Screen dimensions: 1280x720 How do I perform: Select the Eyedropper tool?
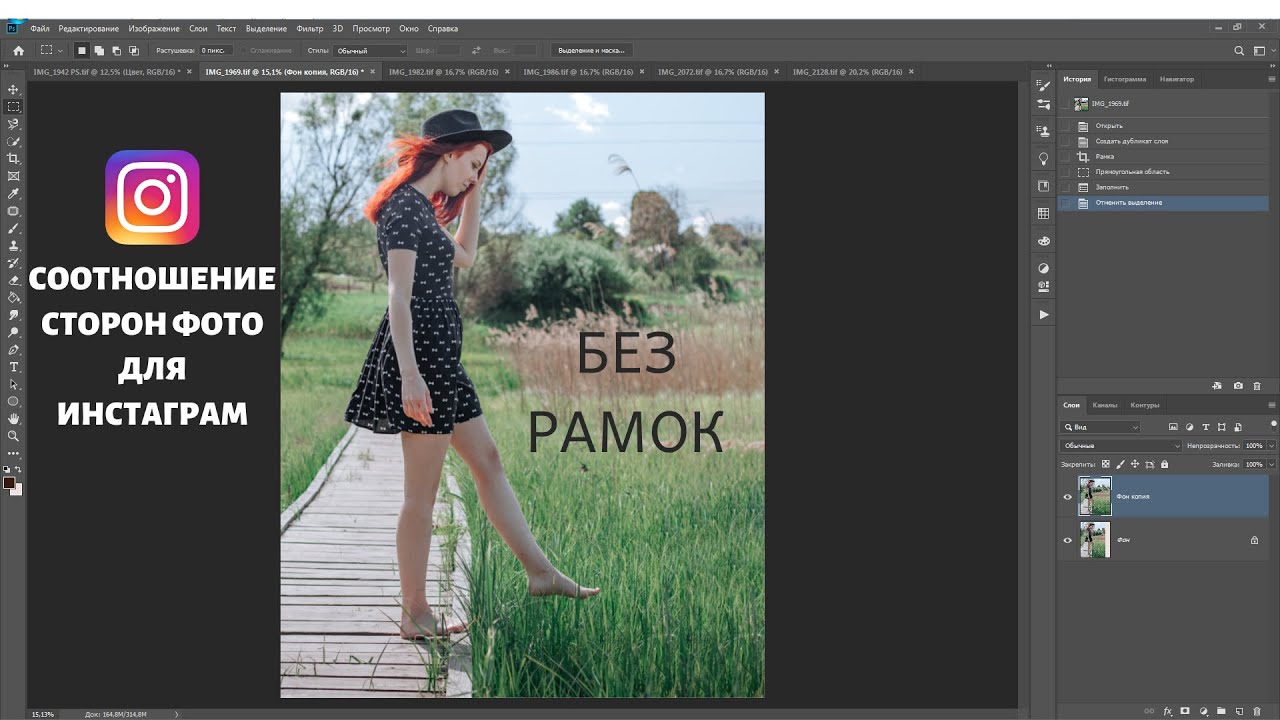13,193
